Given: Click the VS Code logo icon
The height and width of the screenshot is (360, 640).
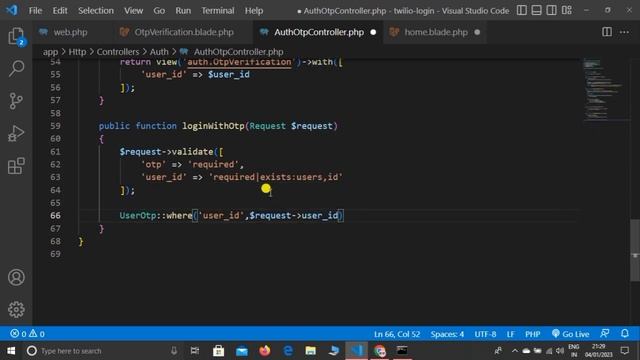Looking at the screenshot, I should point(12,10).
